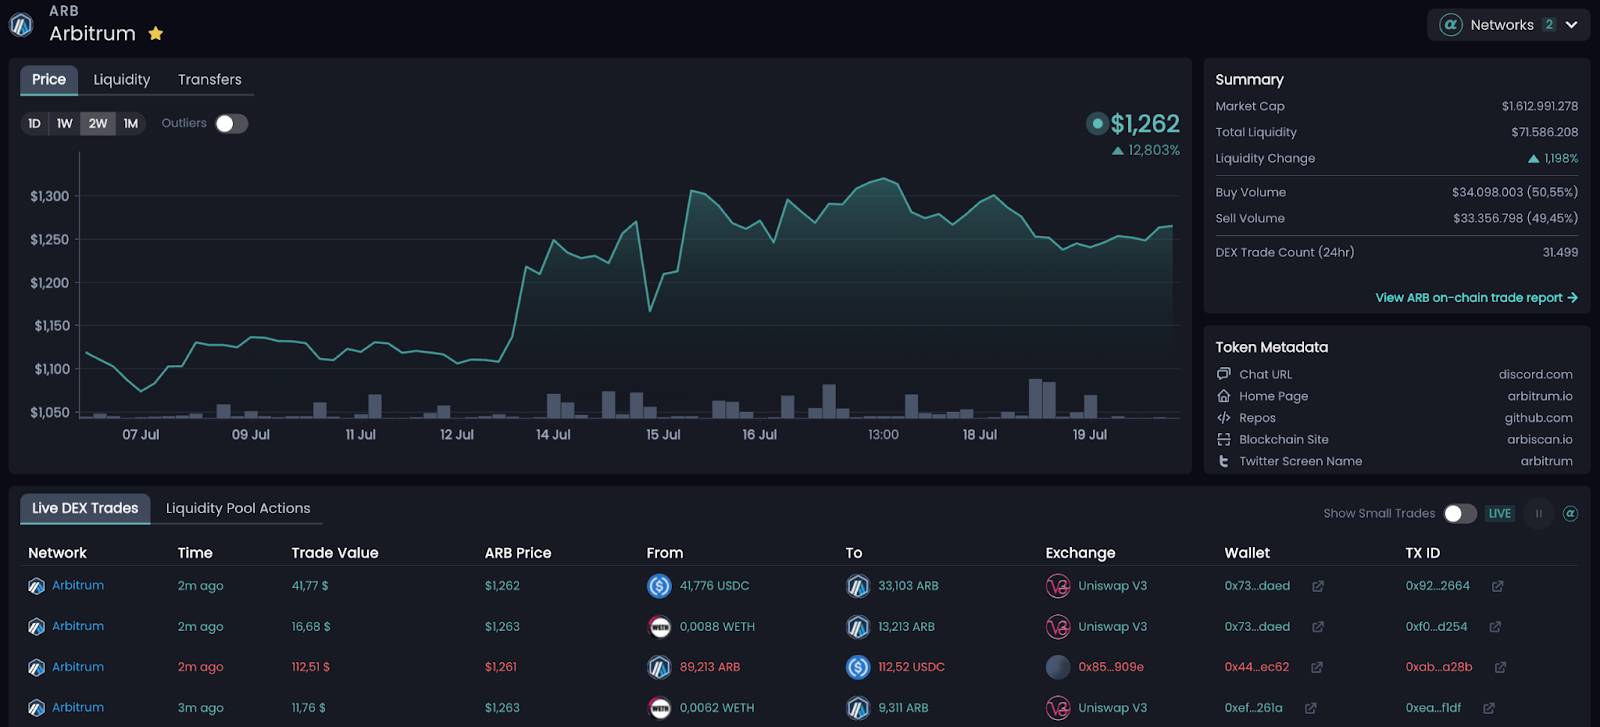This screenshot has height=727, width=1600.
Task: Click the ARB Price column header
Action: 518,553
